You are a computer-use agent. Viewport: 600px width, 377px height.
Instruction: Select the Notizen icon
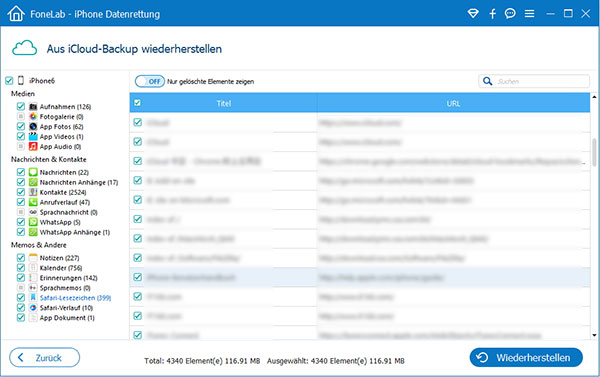click(x=33, y=258)
